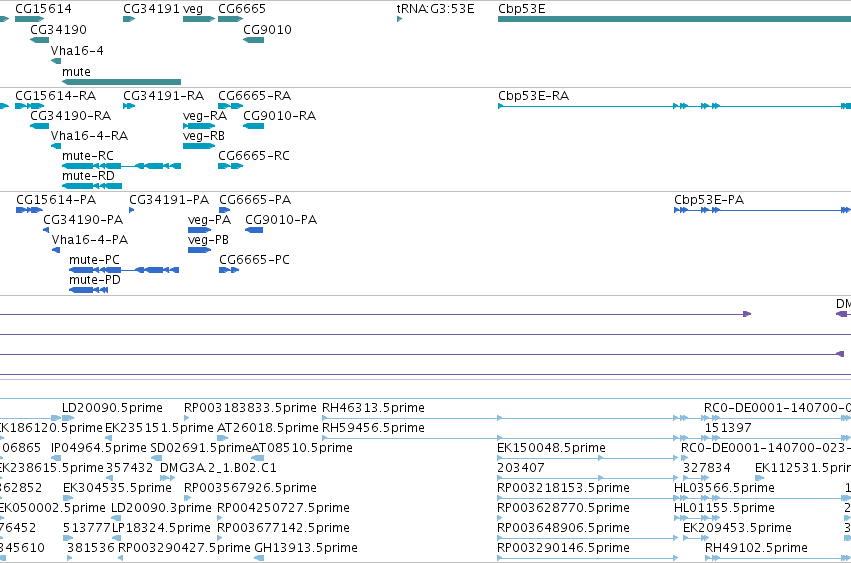Select the CG15614 gene label
The image size is (851, 563).
tap(43, 9)
